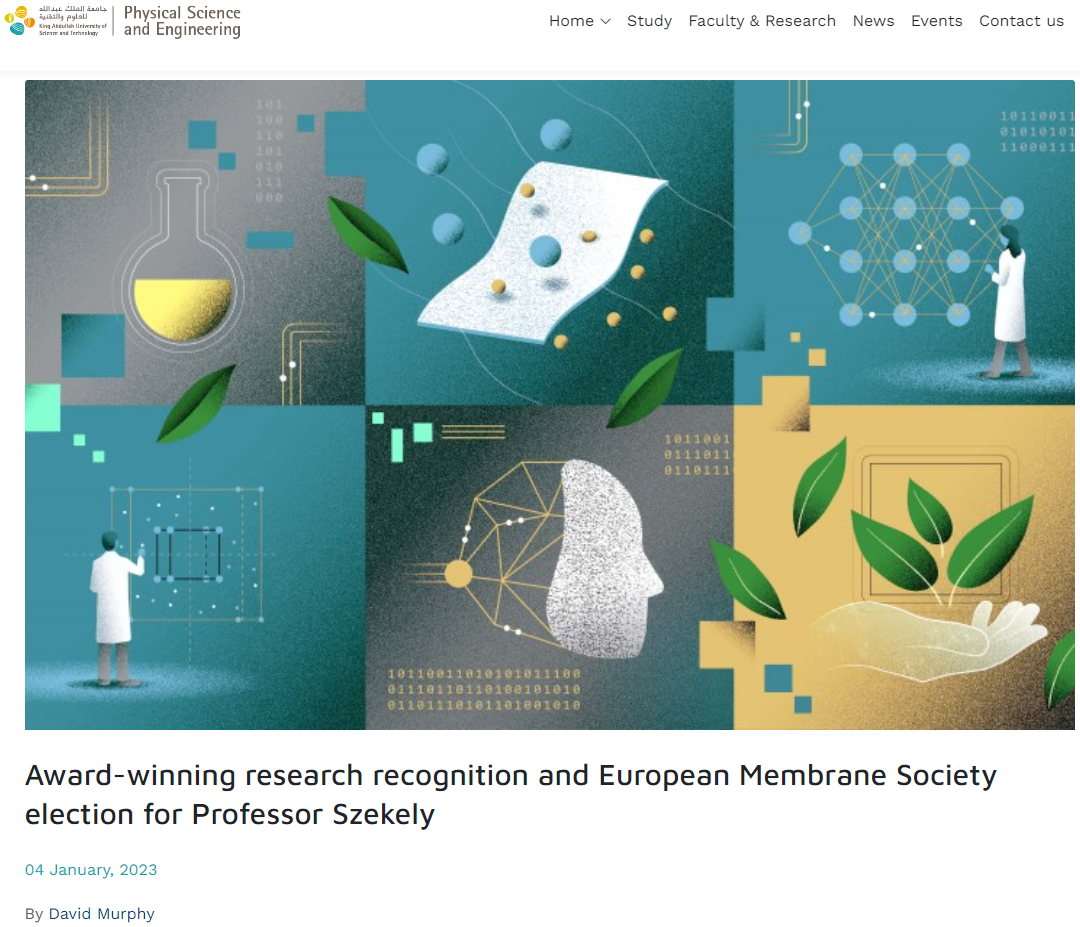Open the Events page
1080x927 pixels.
pos(936,21)
